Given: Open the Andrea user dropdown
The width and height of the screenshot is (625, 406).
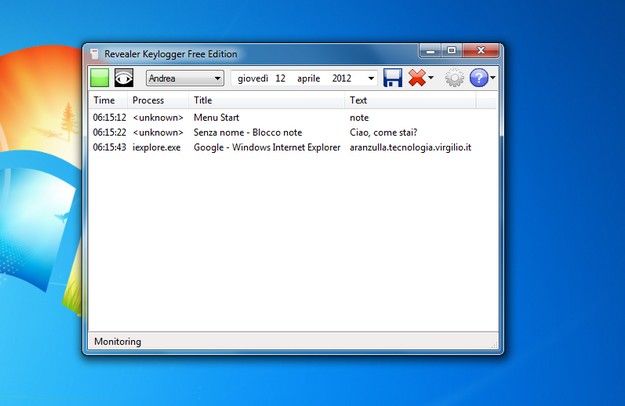Looking at the screenshot, I should tap(185, 78).
